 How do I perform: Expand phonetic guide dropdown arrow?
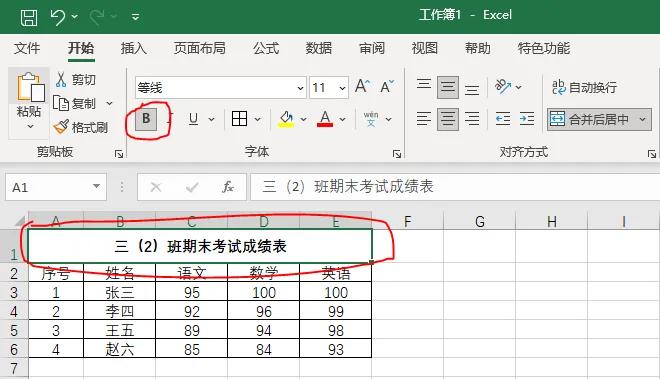point(389,120)
